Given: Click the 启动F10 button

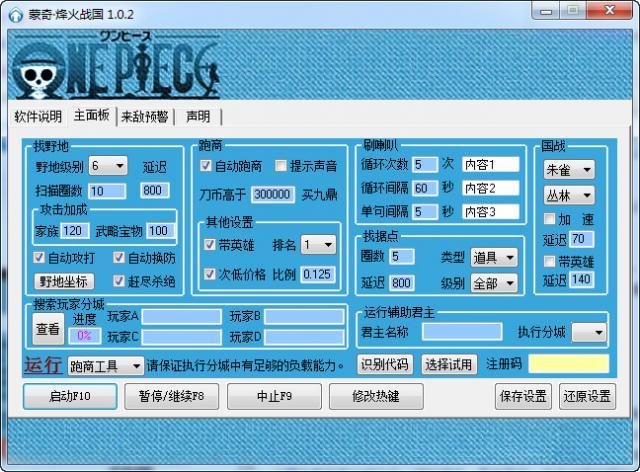Looking at the screenshot, I should [x=70, y=396].
